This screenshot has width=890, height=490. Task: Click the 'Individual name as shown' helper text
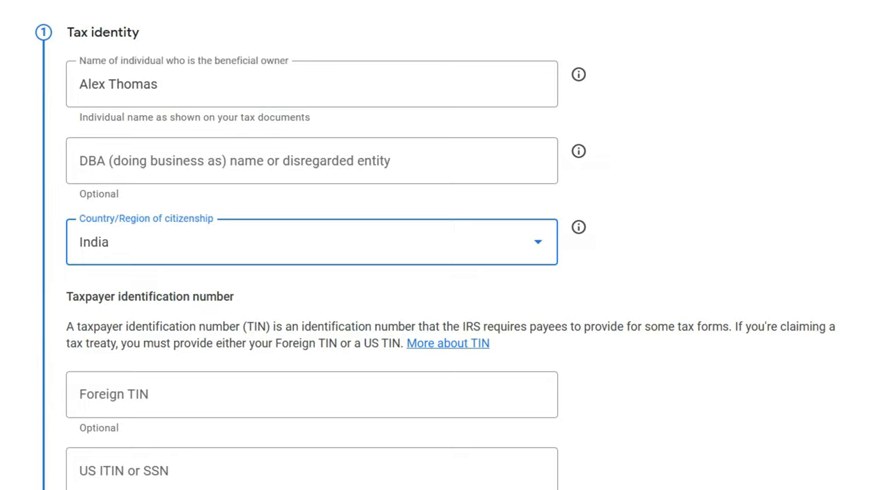(x=194, y=118)
